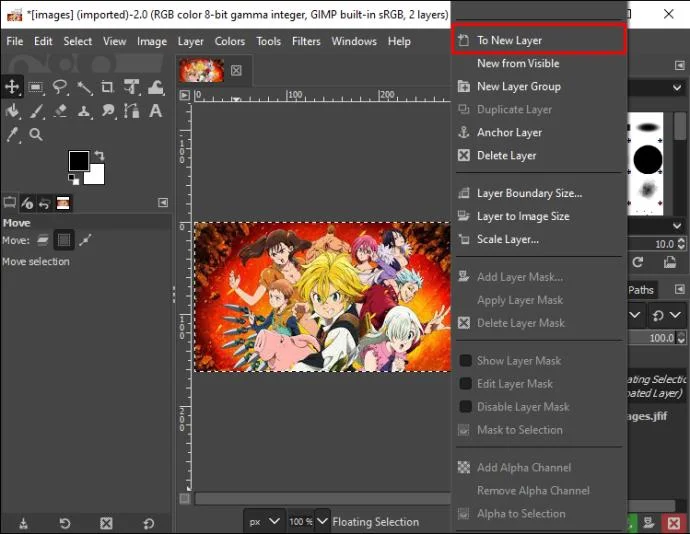Open layer mode dropdown in layers panel
The image size is (690, 534).
(635, 315)
